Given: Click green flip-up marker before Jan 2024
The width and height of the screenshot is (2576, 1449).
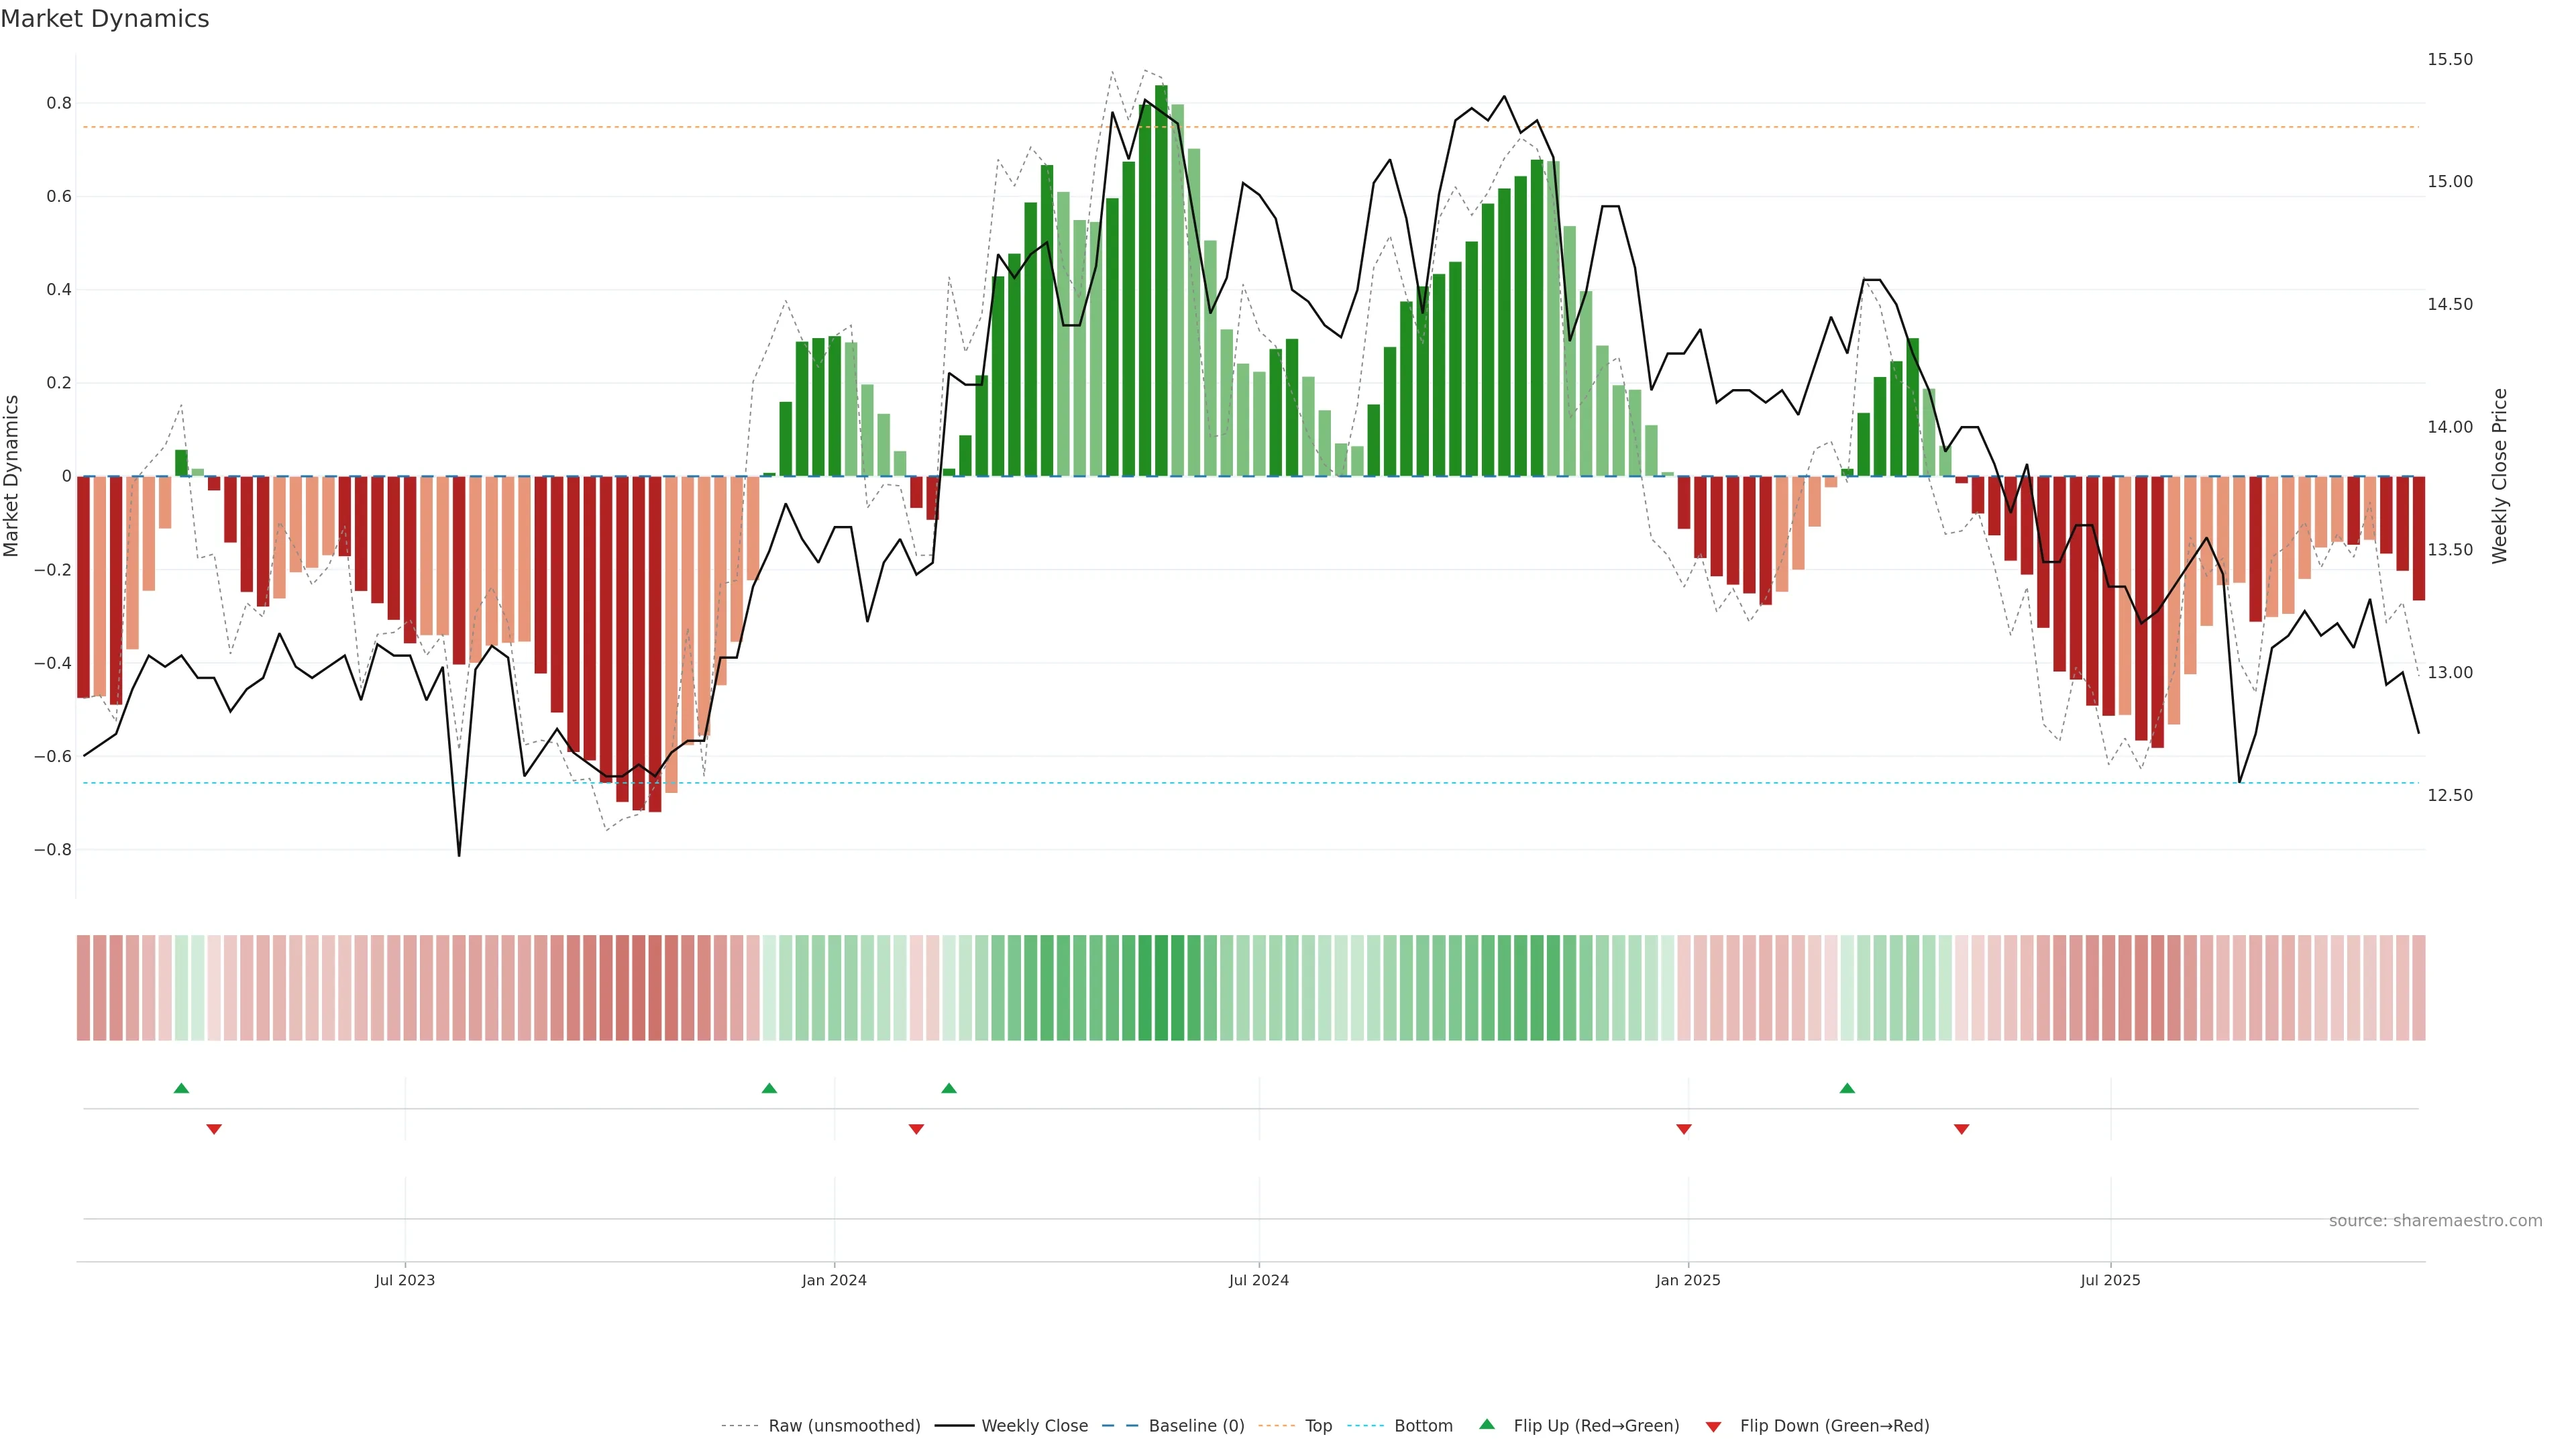Looking at the screenshot, I should (769, 1088).
